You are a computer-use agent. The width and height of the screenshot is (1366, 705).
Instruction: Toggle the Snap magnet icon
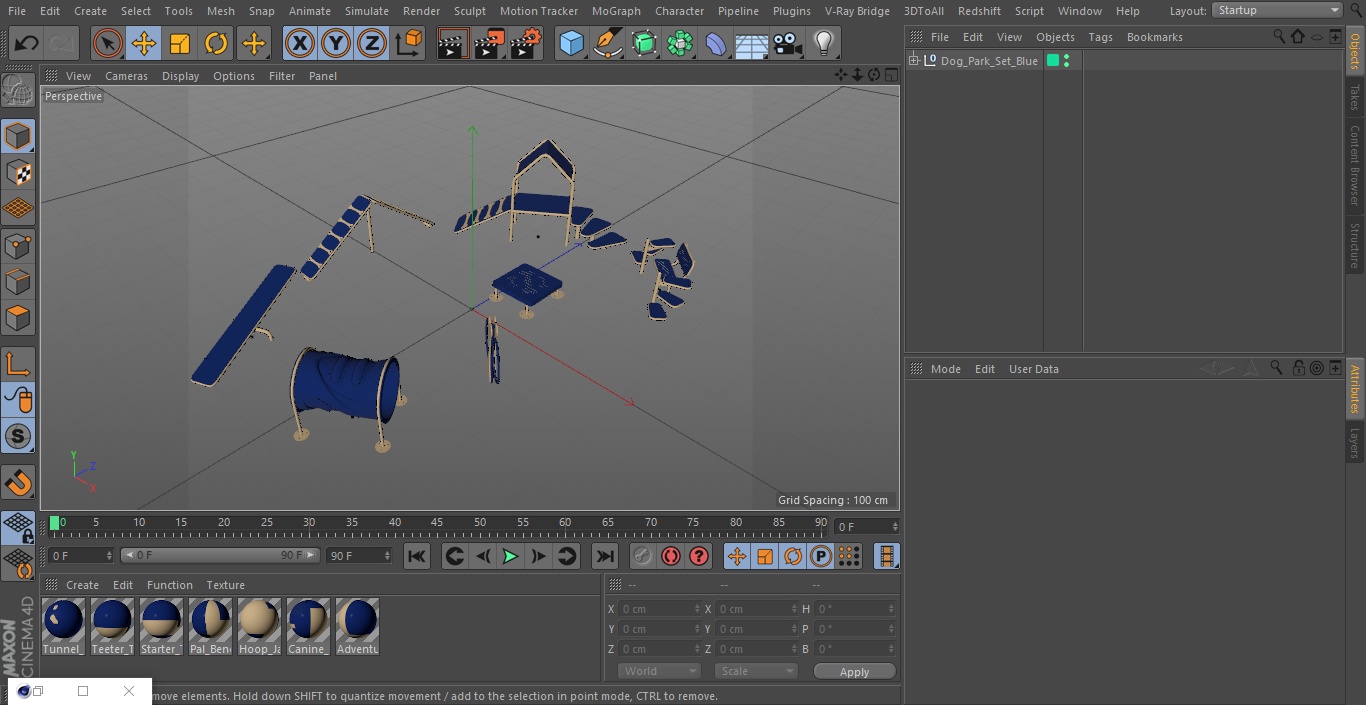[x=18, y=482]
